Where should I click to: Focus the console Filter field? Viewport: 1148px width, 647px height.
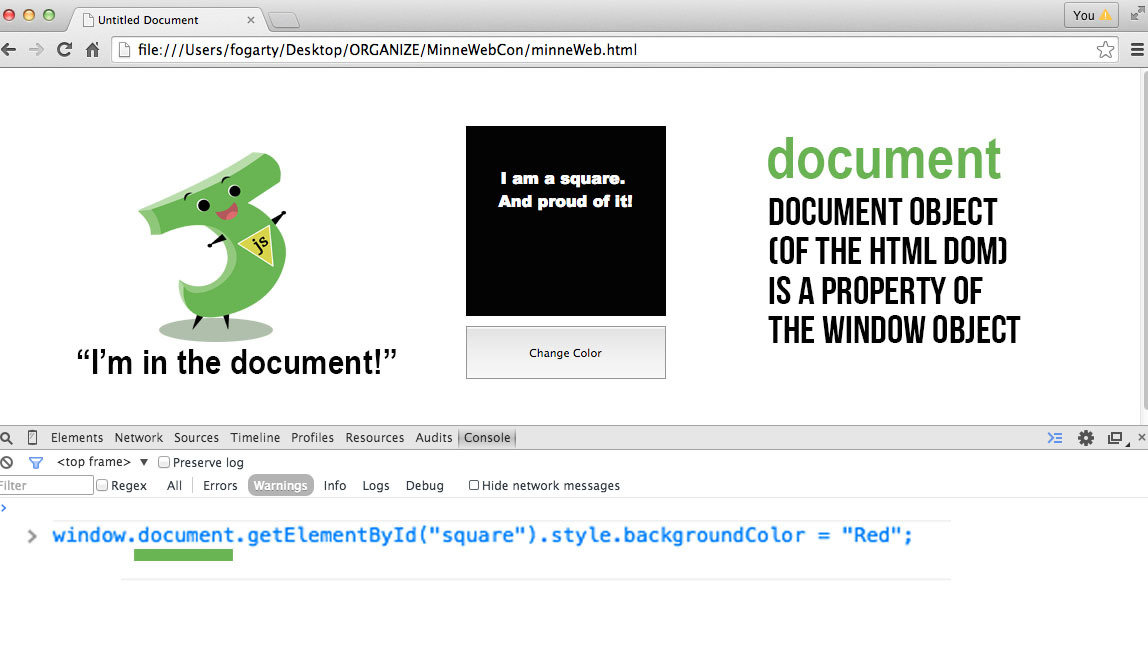[46, 485]
